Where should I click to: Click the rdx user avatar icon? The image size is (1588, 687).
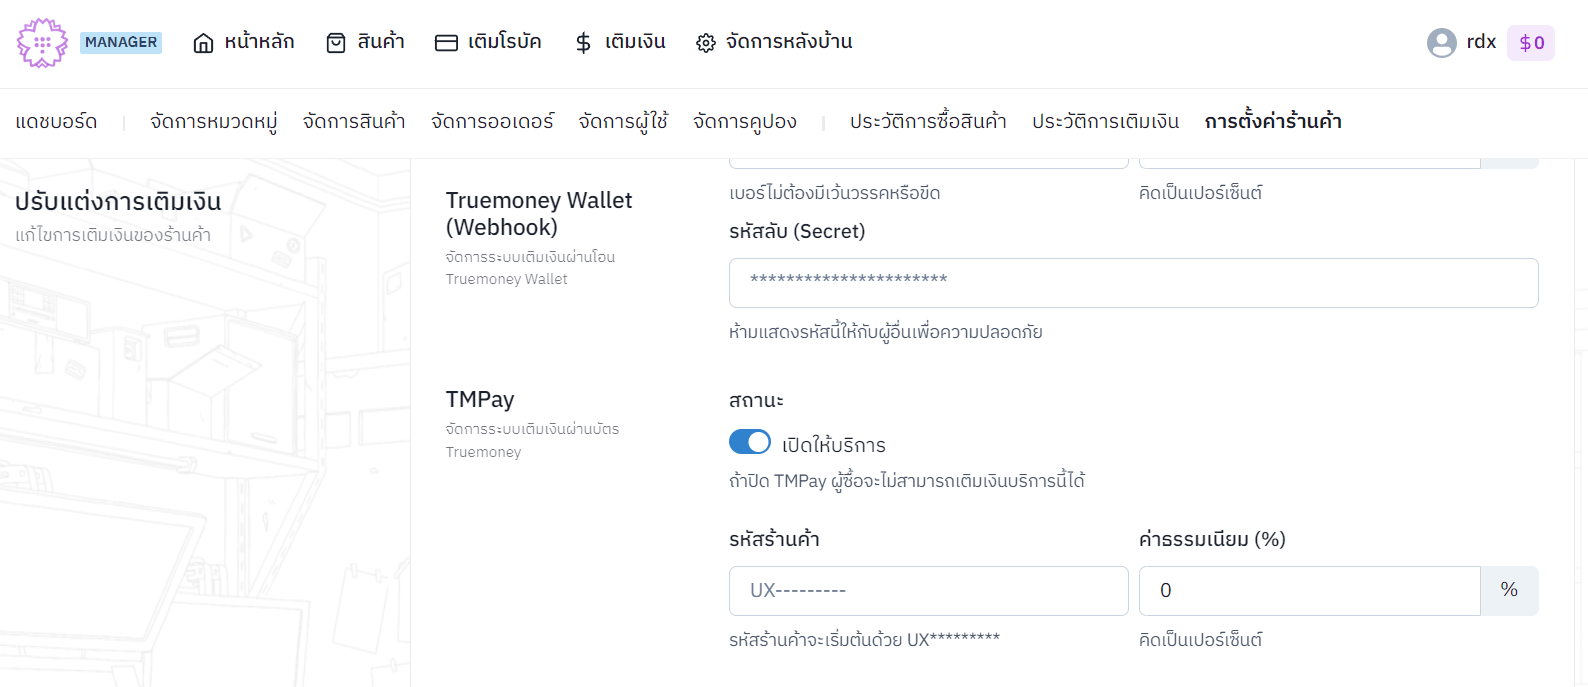[1441, 43]
